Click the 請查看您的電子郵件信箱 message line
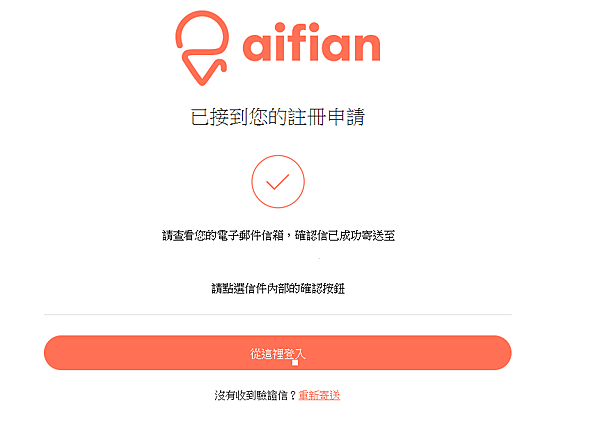Viewport: 600px width, 426px height. coord(226,236)
